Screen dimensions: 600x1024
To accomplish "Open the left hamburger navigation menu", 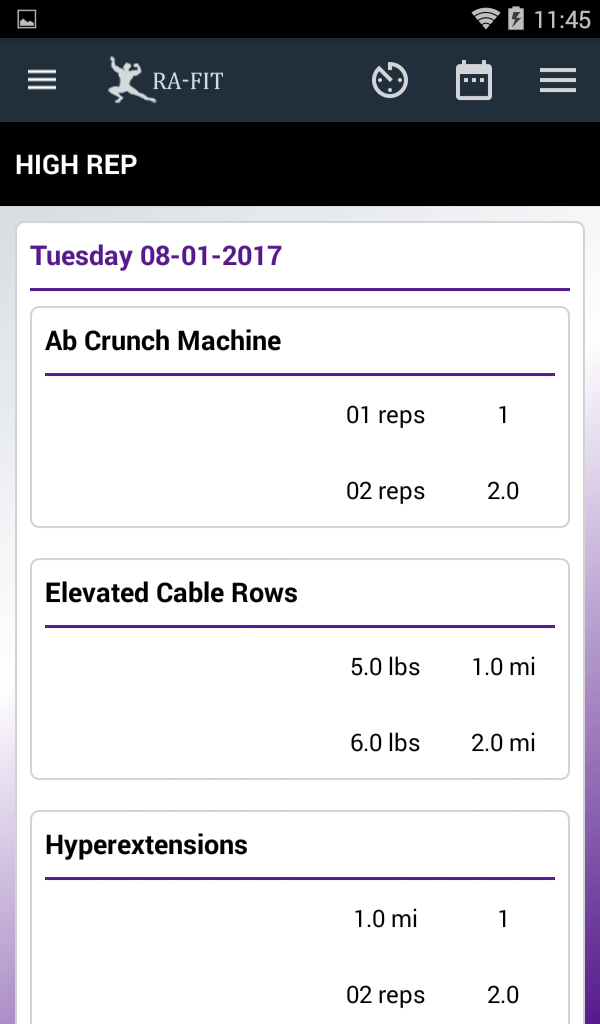I will [42, 81].
